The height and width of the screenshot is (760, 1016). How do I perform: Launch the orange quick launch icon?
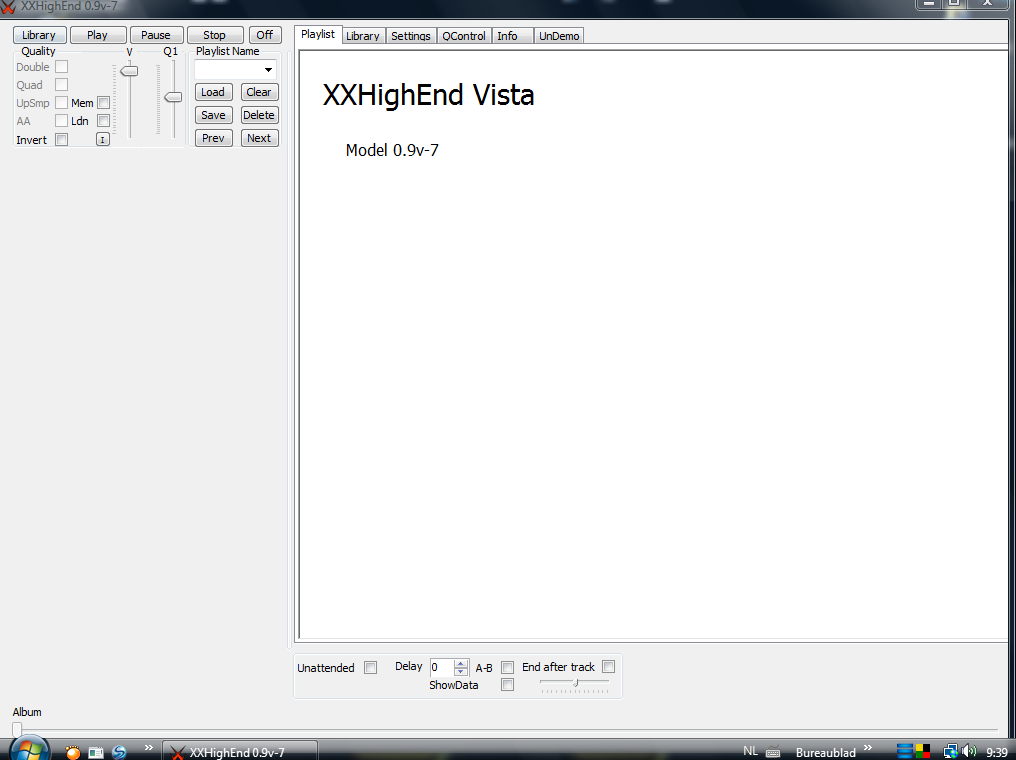tap(73, 752)
